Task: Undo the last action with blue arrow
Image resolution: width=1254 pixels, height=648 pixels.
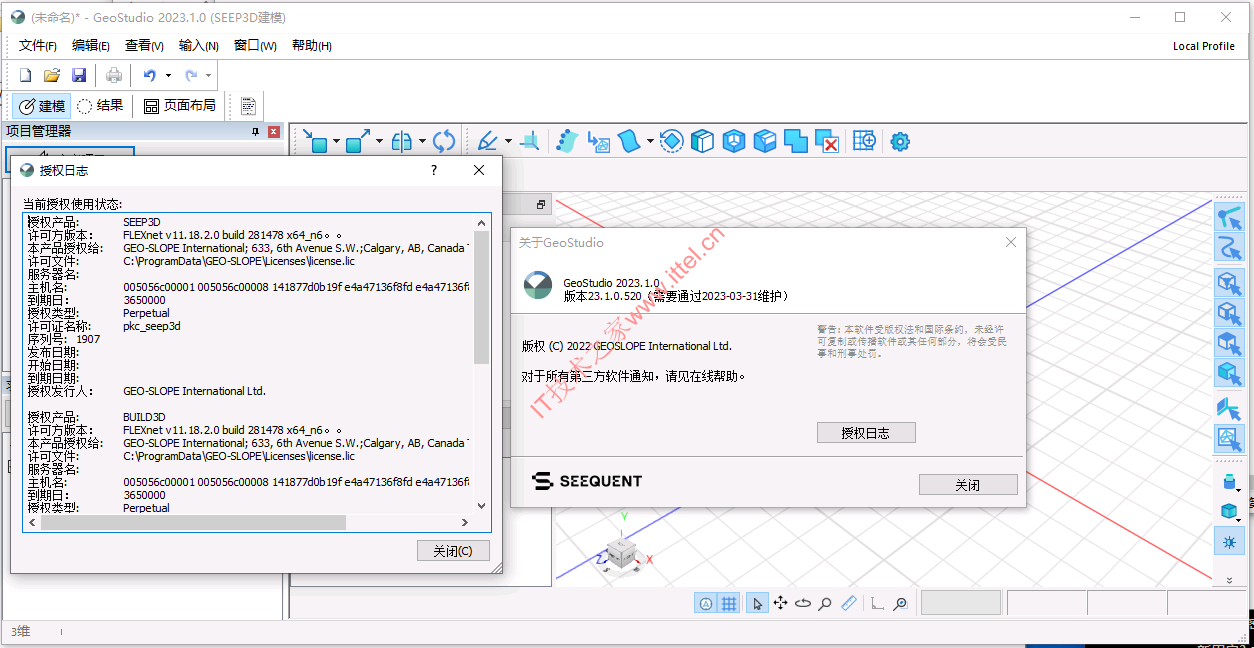Action: [x=150, y=75]
